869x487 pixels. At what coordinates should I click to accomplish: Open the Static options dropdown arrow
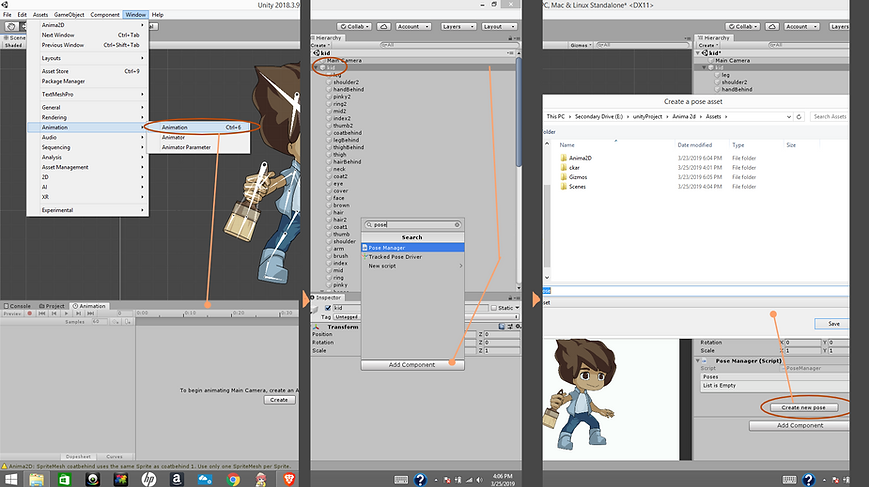click(517, 307)
